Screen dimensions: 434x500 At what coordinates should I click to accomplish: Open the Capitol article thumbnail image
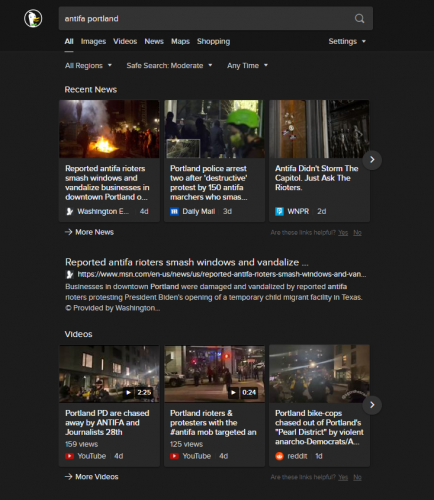(x=319, y=129)
